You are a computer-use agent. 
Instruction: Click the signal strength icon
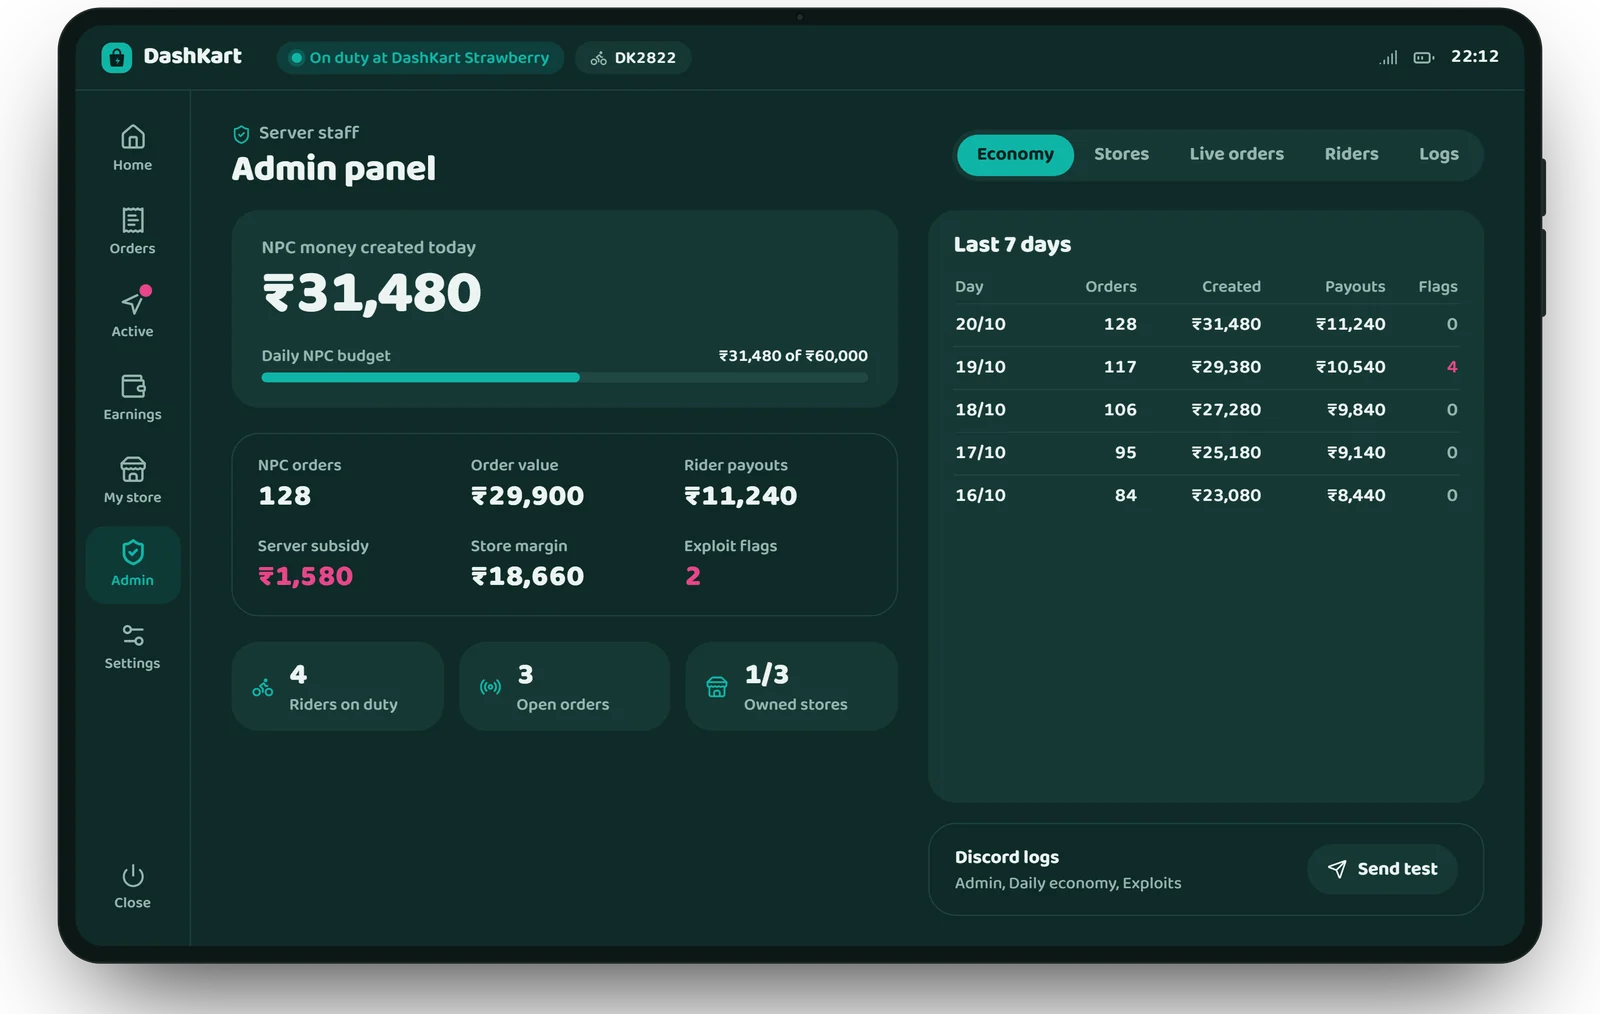tap(1388, 58)
